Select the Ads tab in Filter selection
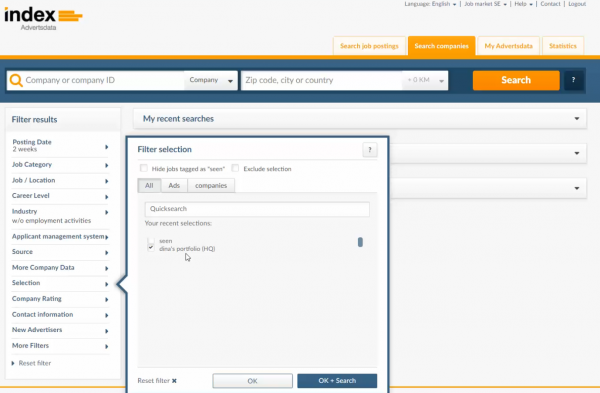The image size is (600, 393). click(174, 186)
